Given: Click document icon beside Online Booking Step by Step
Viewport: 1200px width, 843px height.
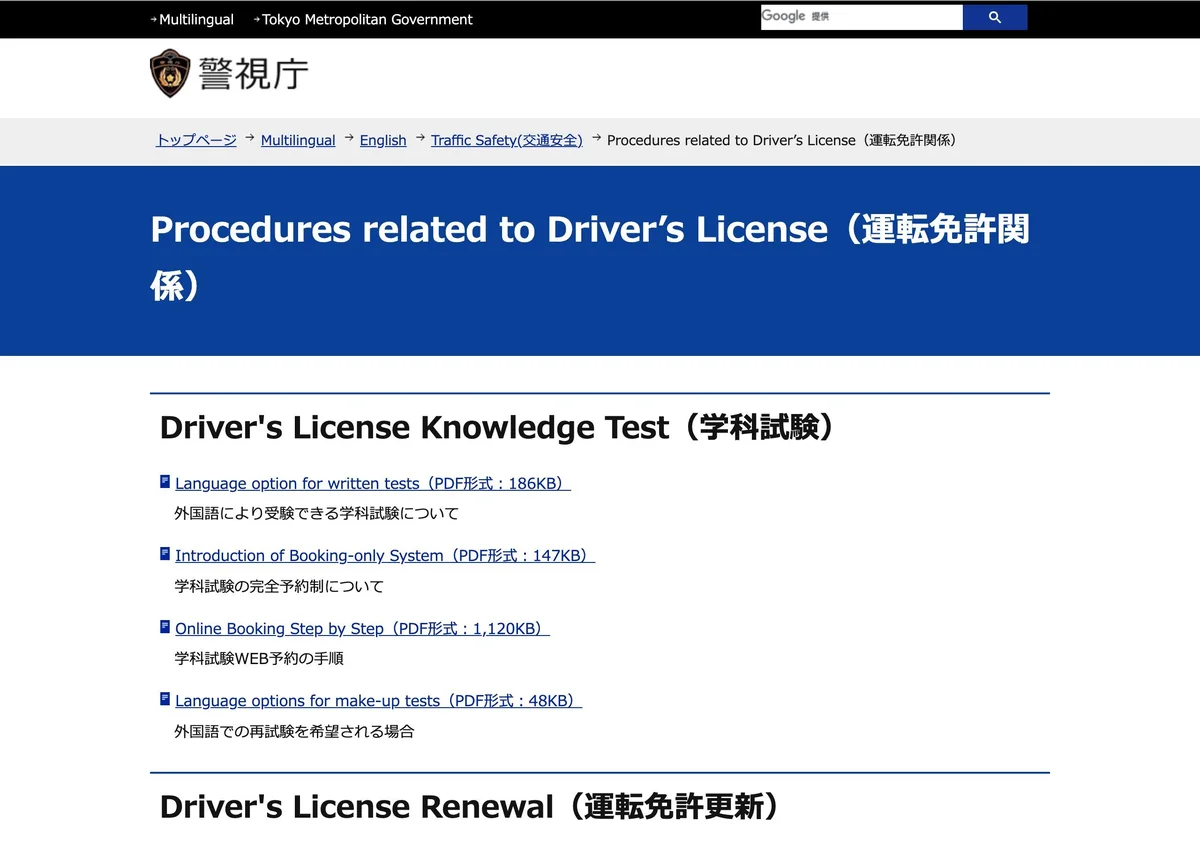Looking at the screenshot, I should pos(165,627).
